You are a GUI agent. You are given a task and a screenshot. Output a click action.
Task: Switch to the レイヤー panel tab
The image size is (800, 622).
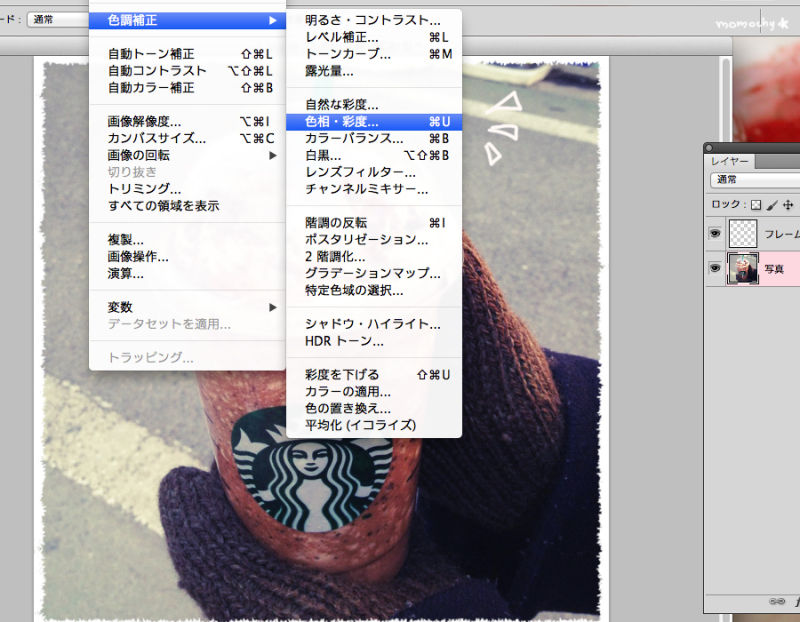click(730, 161)
